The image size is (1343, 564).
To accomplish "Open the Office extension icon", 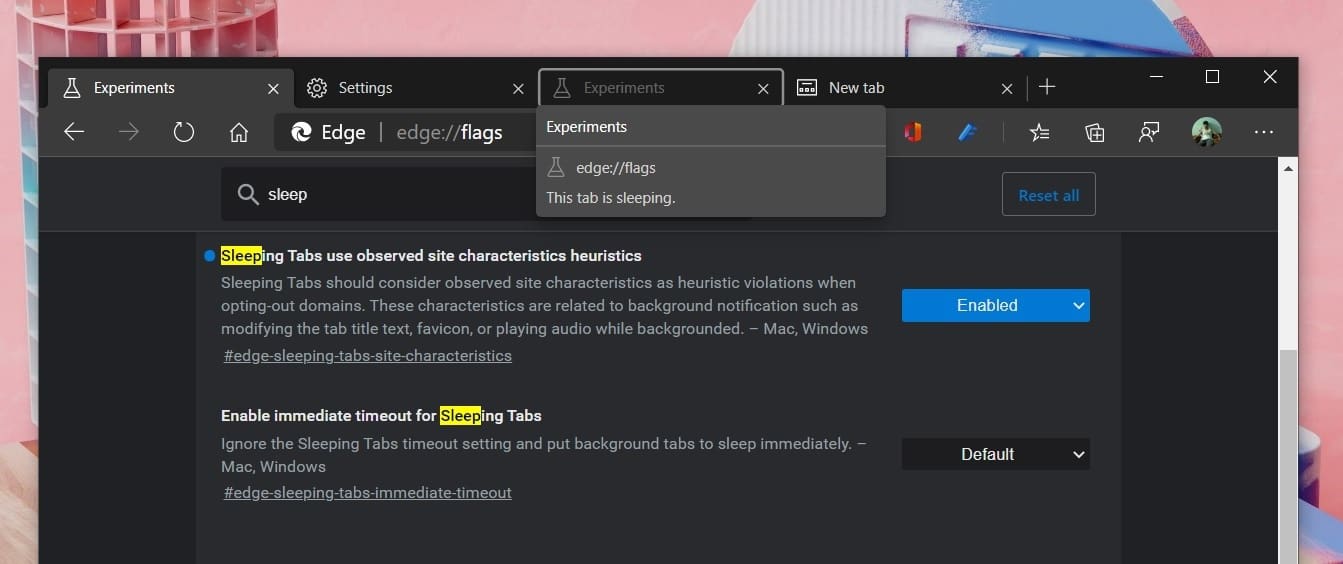I will [x=912, y=132].
